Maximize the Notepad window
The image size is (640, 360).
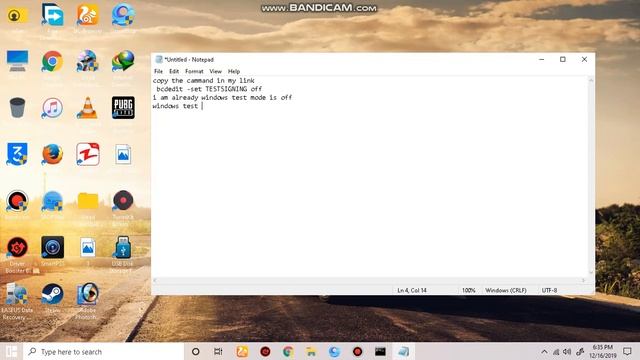point(563,59)
